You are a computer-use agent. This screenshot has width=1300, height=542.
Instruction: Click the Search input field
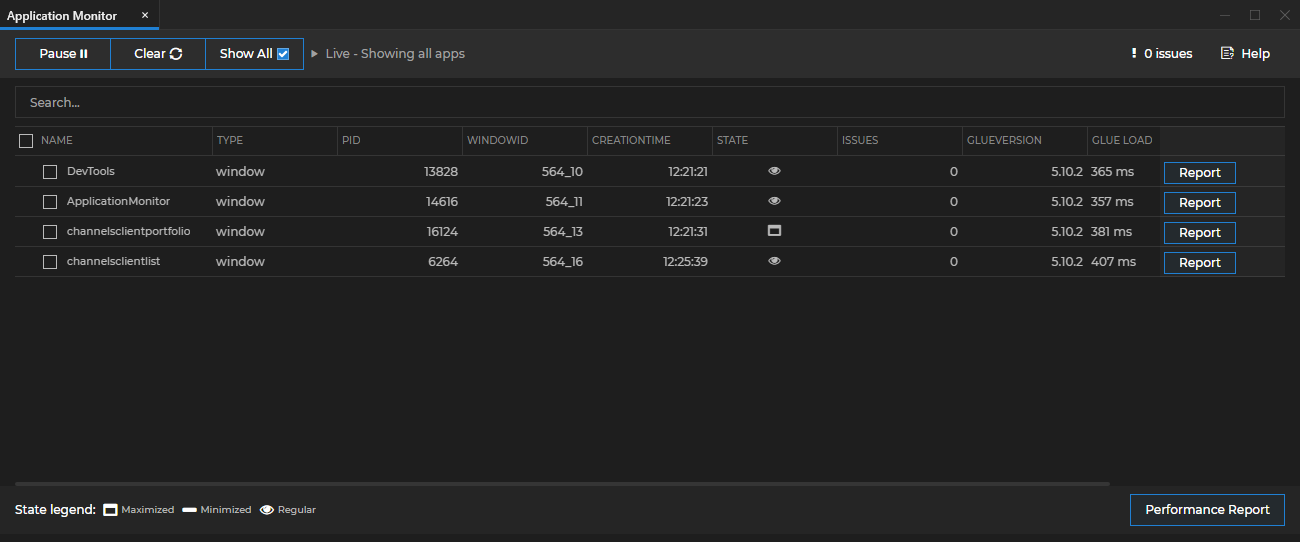(x=650, y=102)
